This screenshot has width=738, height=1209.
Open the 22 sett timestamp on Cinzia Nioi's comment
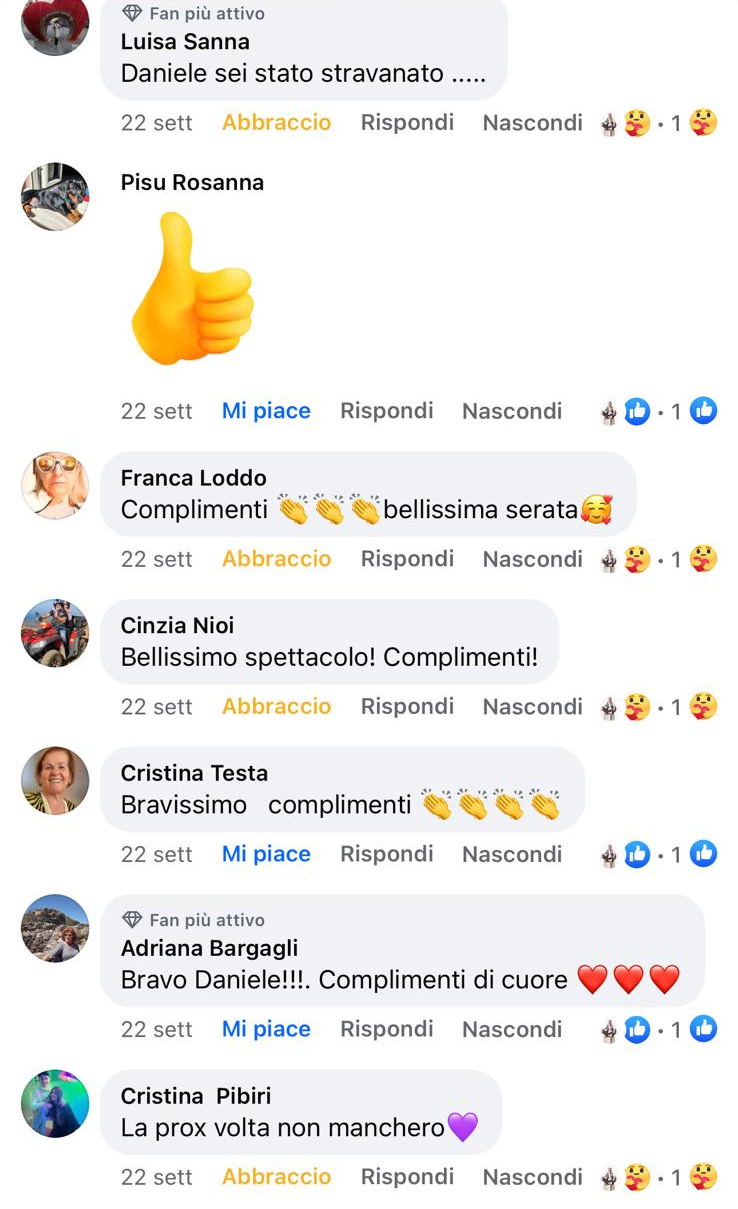coord(157,707)
